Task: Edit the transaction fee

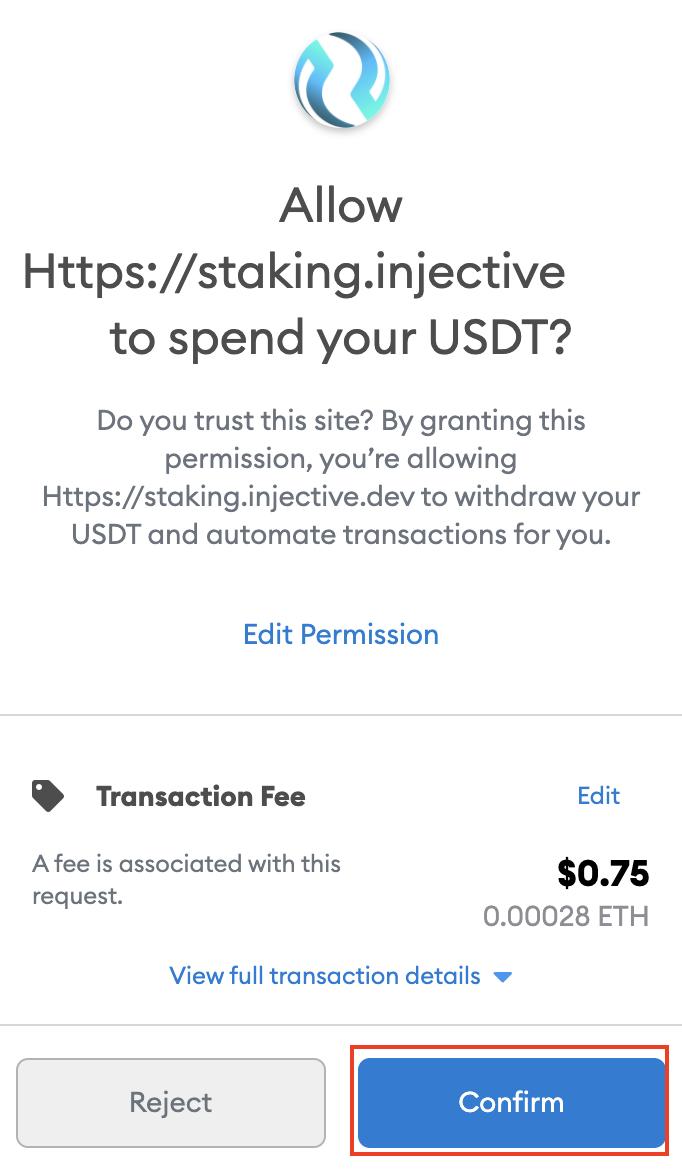Action: tap(598, 795)
